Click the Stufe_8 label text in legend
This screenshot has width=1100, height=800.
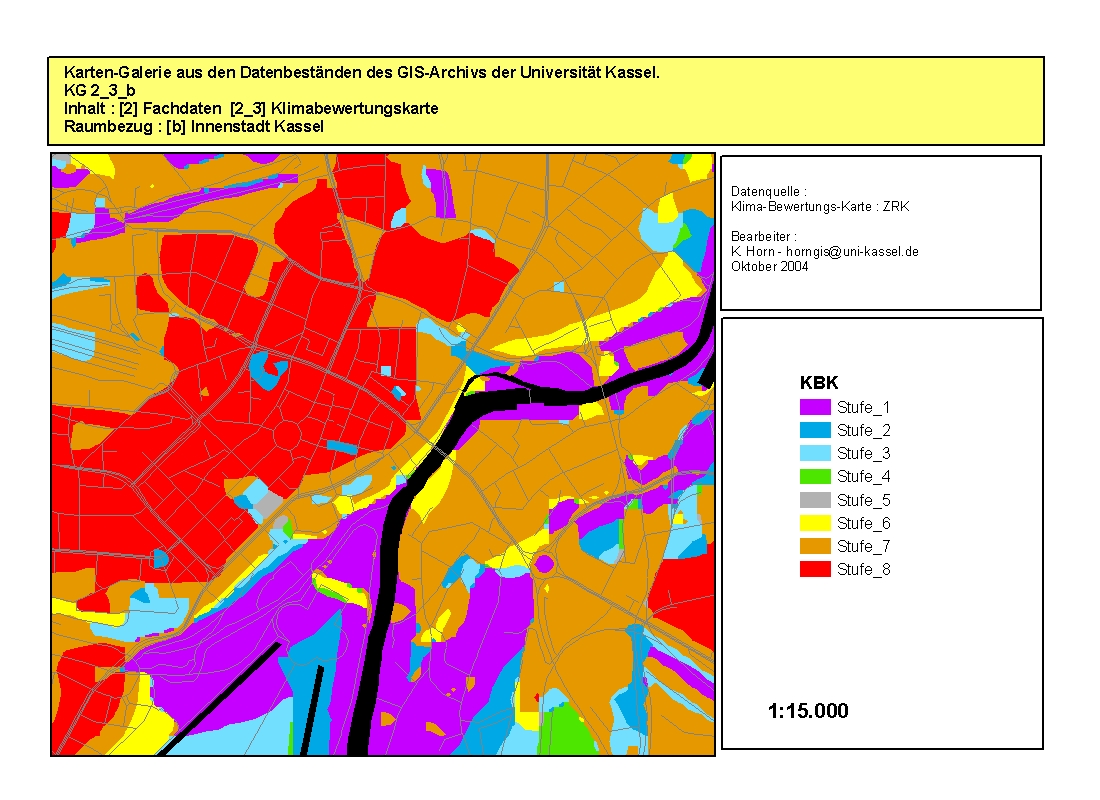(x=863, y=570)
